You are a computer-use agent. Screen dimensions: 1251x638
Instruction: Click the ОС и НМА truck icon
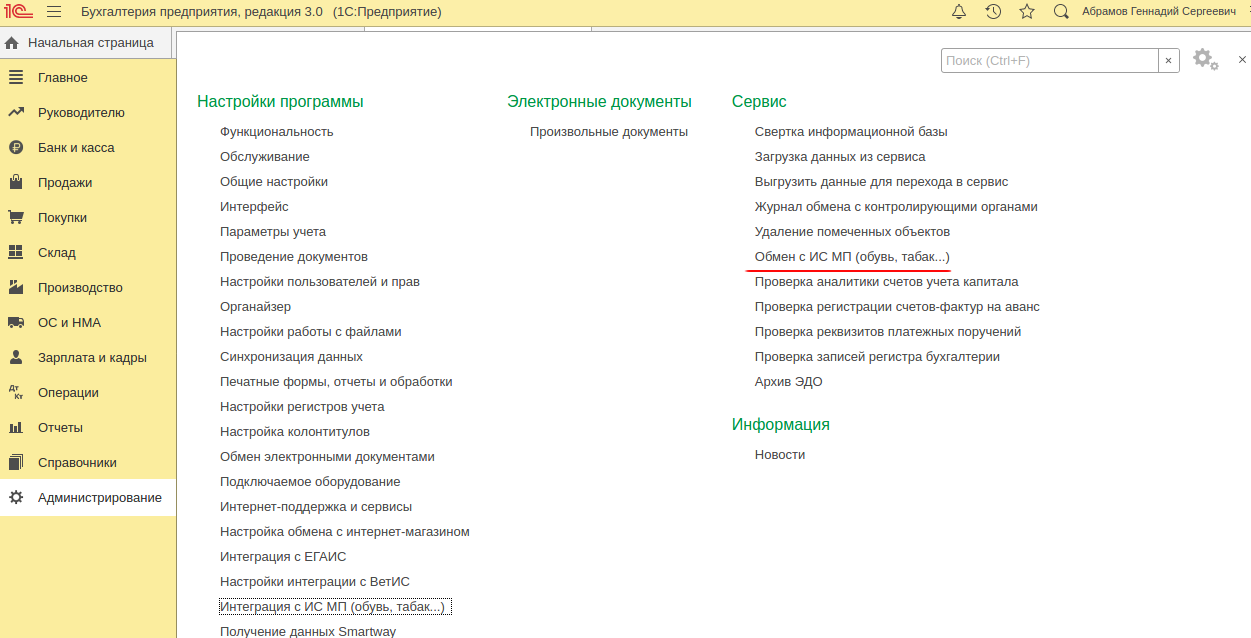16,322
